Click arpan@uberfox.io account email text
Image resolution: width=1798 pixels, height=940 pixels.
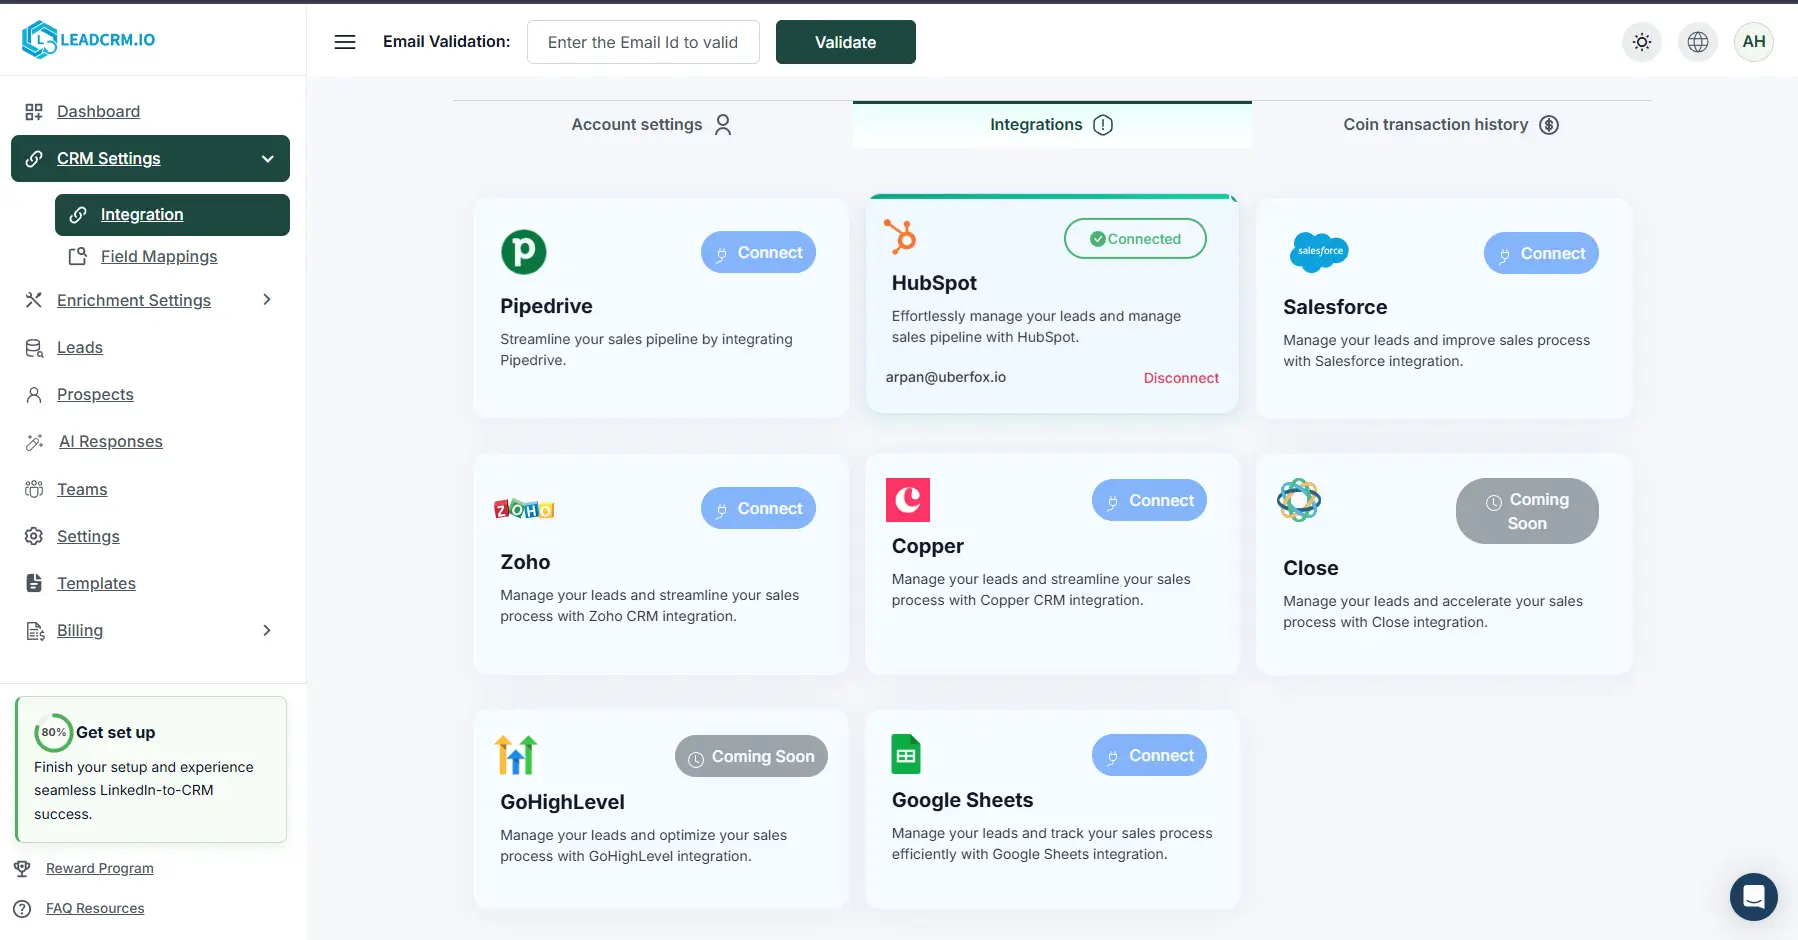coord(946,377)
